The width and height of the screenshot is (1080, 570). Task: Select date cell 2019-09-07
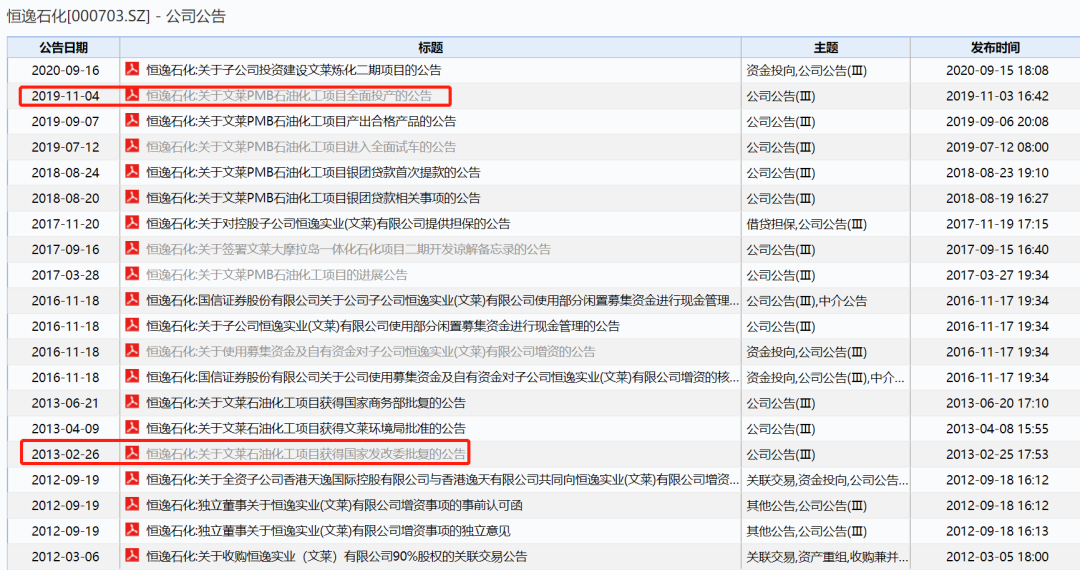[x=65, y=121]
